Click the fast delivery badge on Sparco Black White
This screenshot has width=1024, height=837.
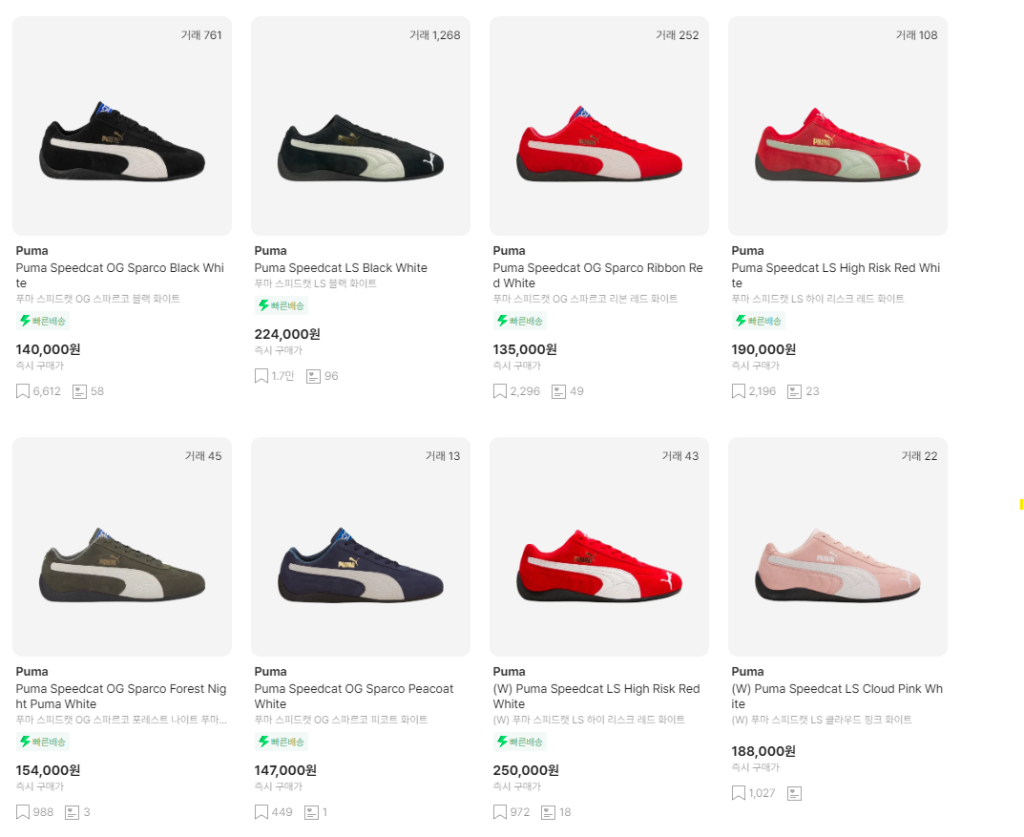pos(43,321)
